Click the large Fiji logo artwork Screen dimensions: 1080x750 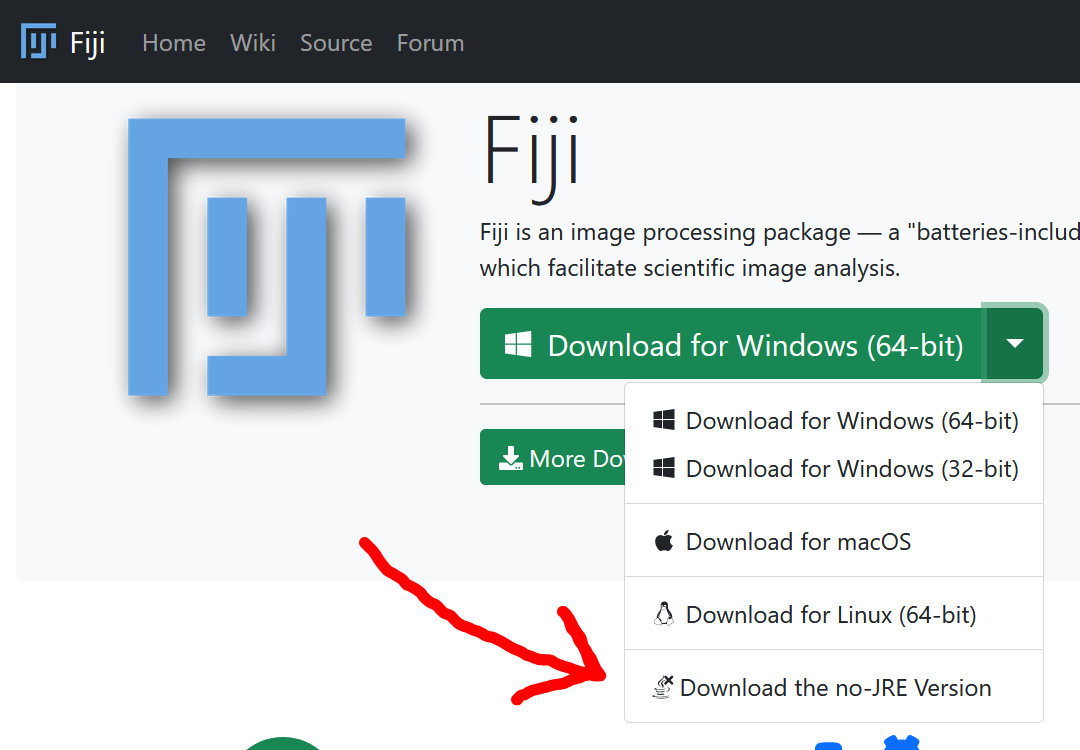click(266, 257)
